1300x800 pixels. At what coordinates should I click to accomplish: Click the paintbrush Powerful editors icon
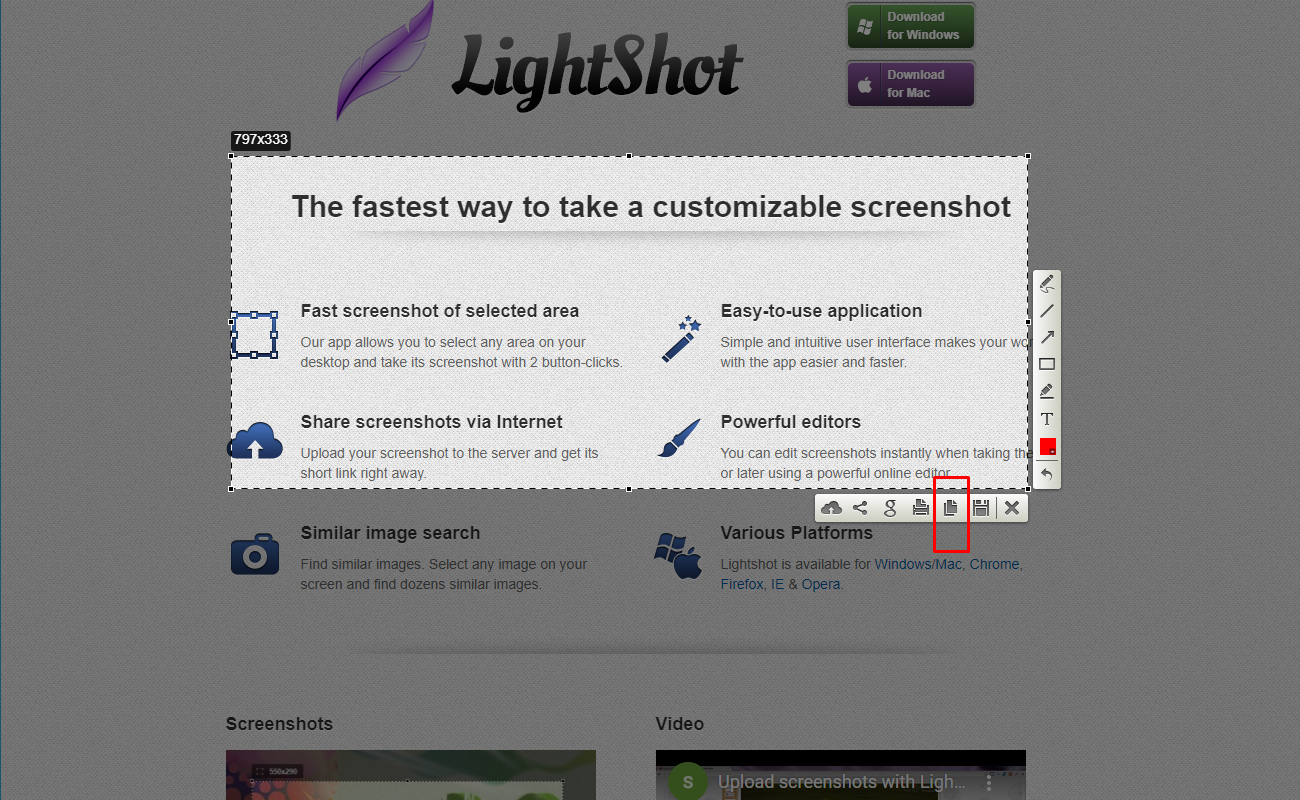click(x=679, y=438)
